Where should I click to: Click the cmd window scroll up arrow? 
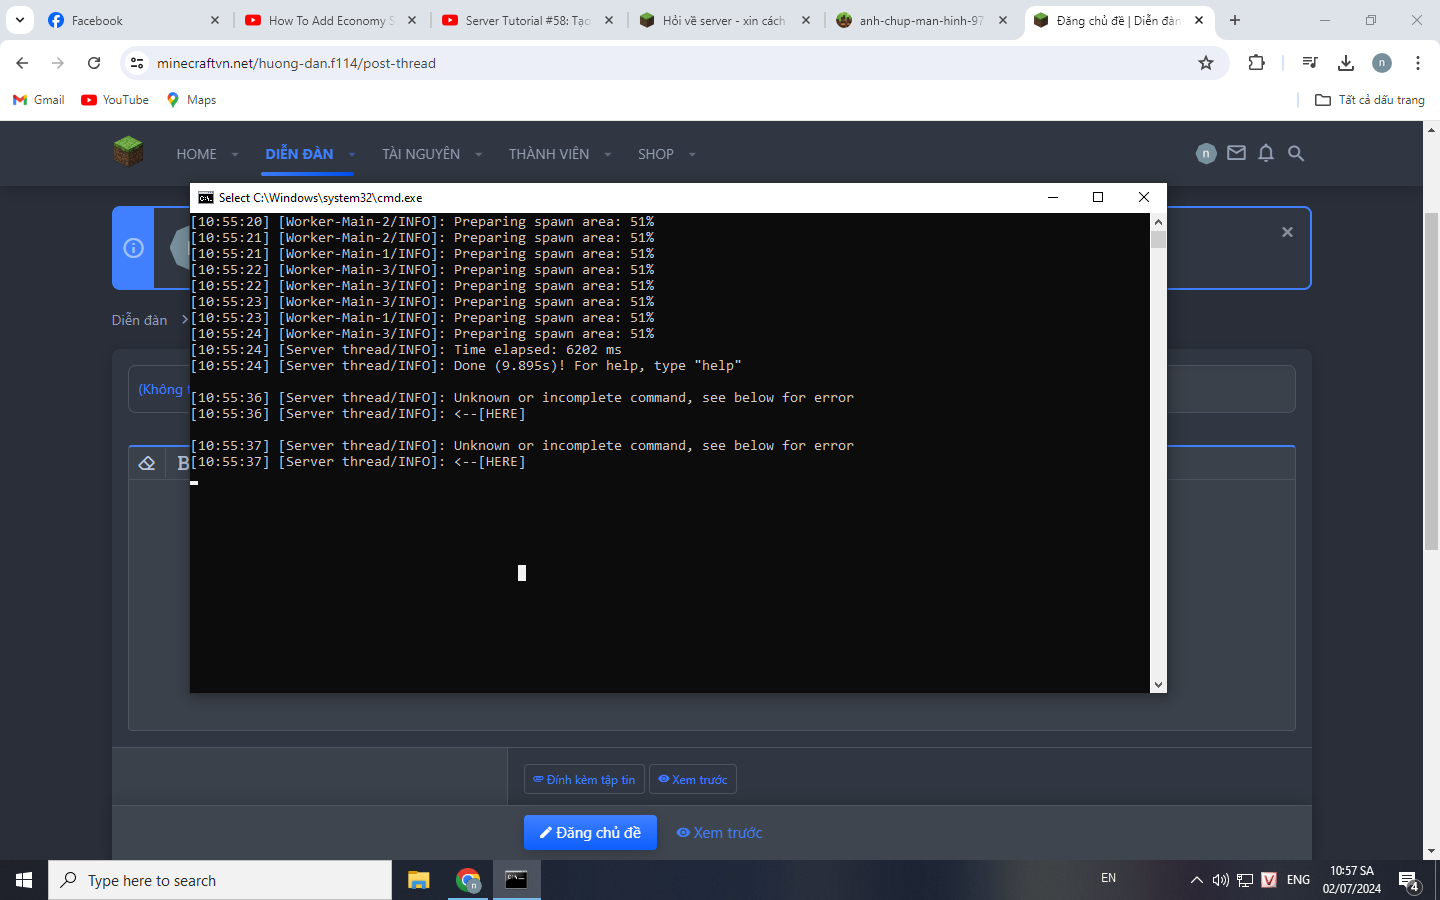(1158, 222)
